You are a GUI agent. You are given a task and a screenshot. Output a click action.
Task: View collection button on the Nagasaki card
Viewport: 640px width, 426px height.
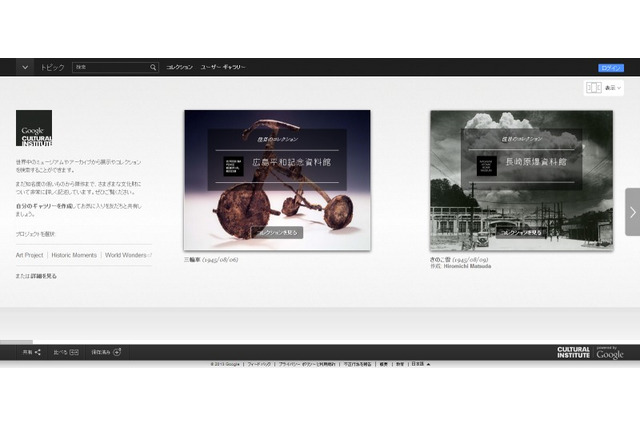click(521, 232)
